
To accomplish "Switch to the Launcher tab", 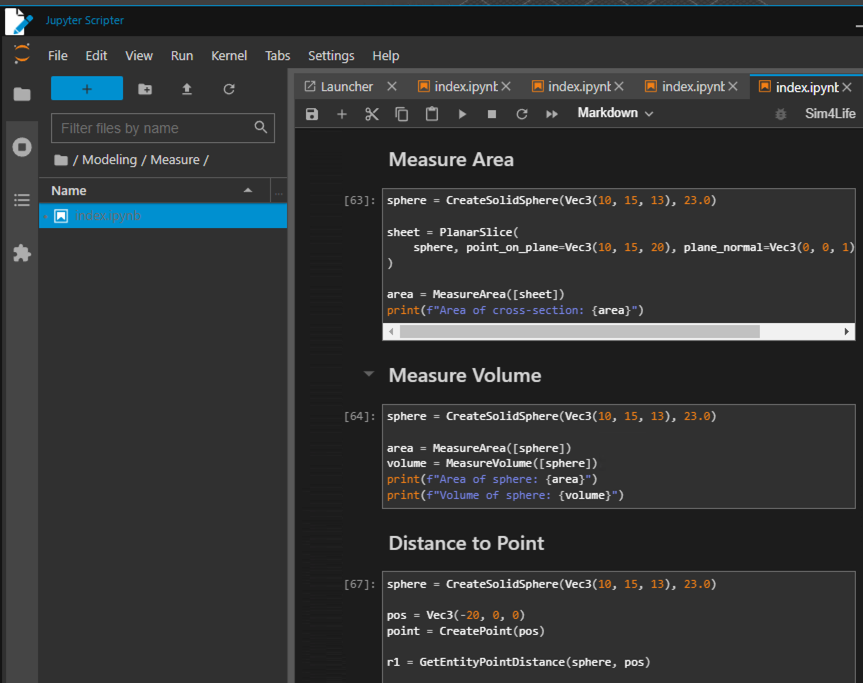I will tap(346, 87).
